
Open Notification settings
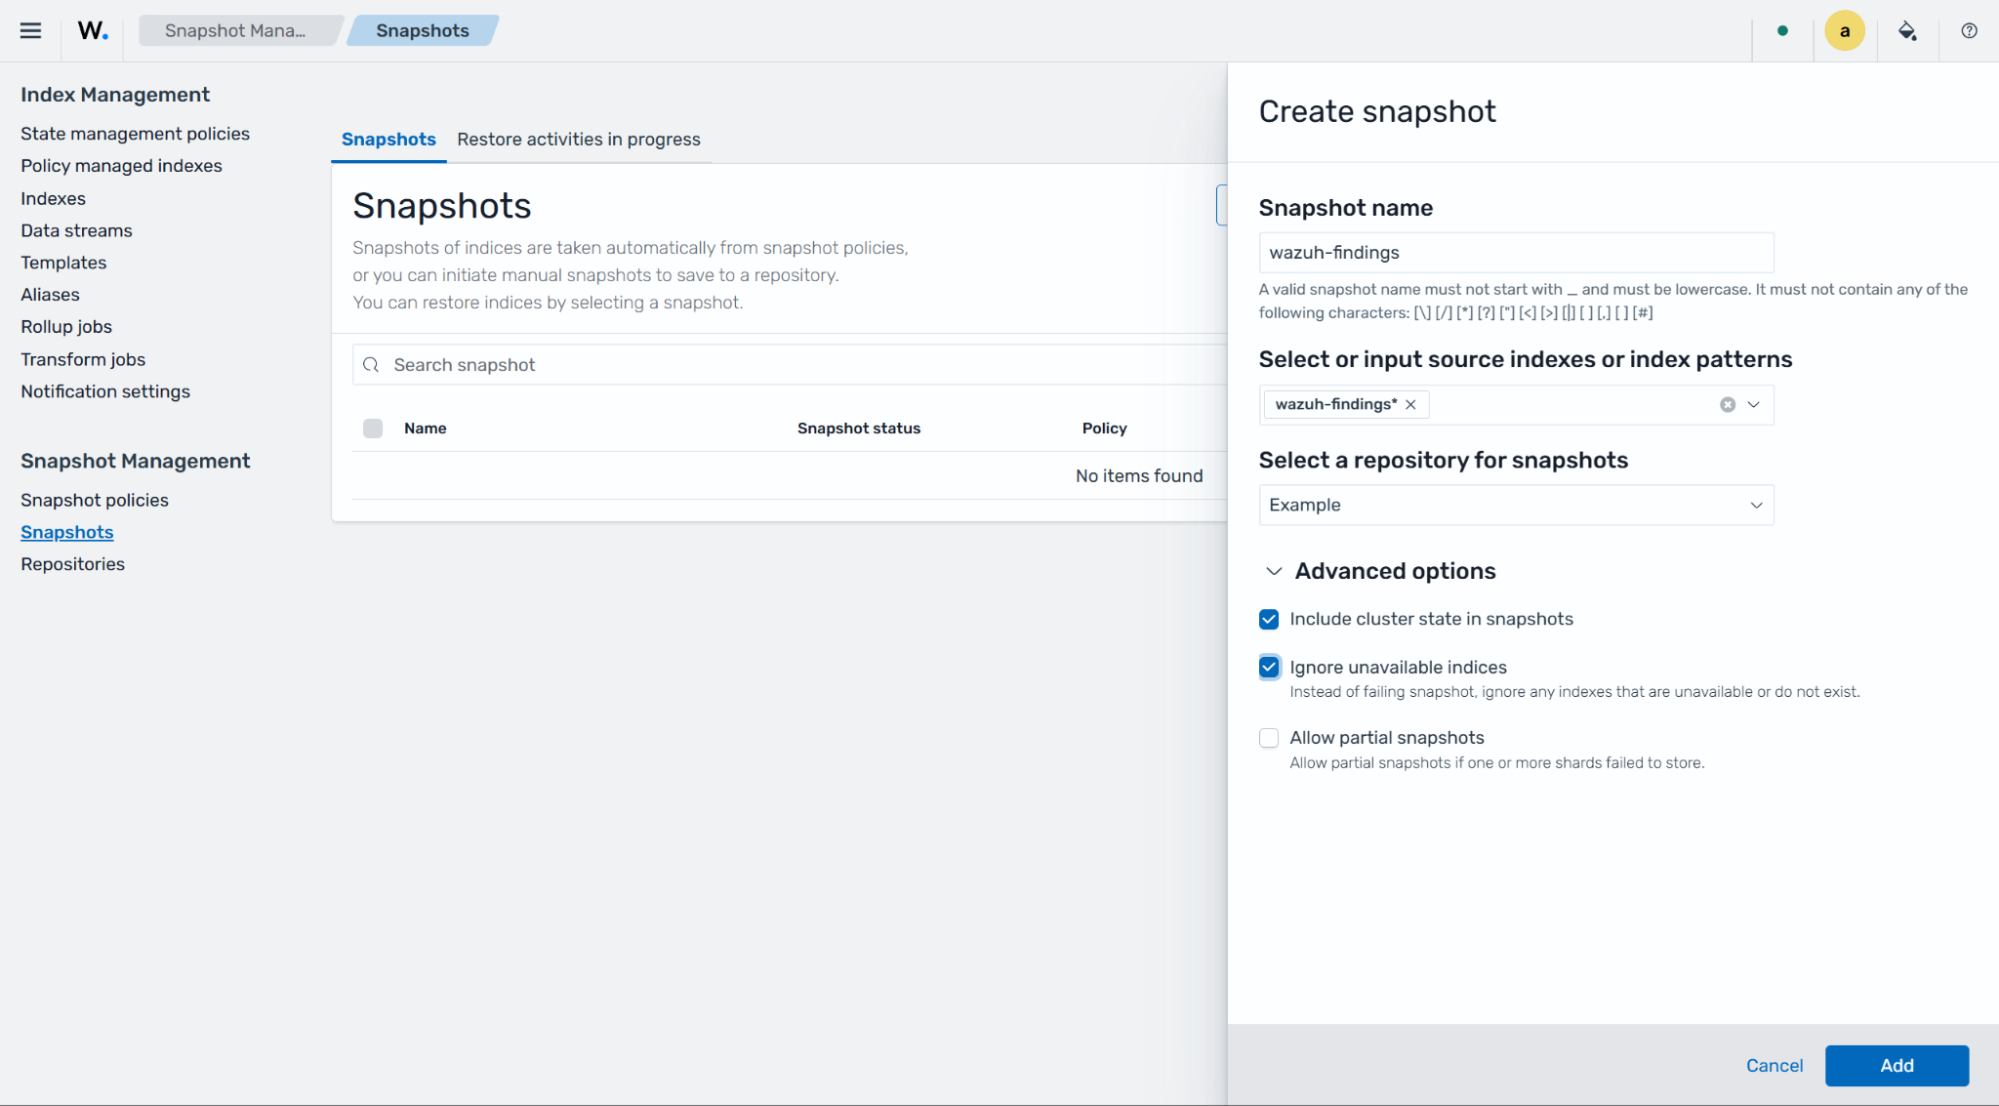tap(105, 392)
